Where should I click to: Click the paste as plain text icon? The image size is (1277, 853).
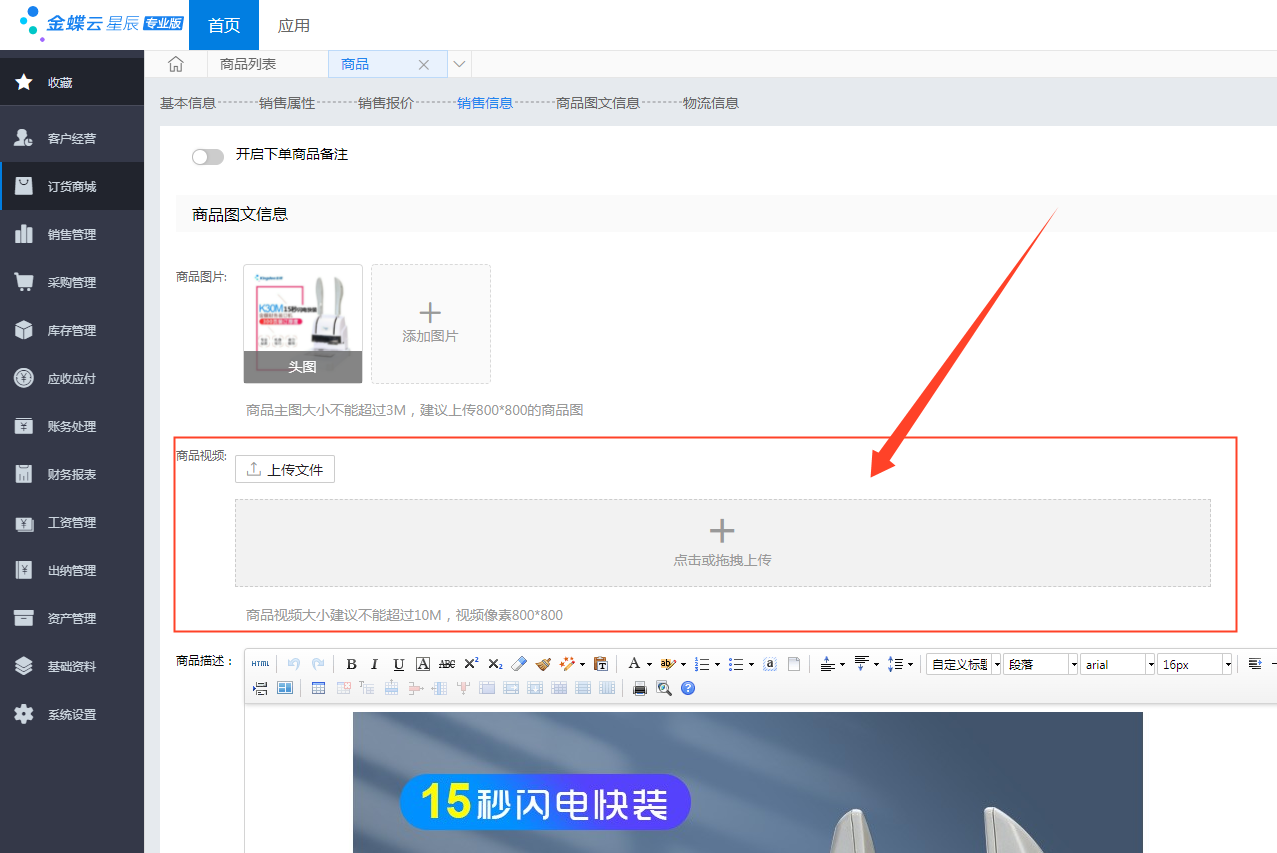[601, 664]
